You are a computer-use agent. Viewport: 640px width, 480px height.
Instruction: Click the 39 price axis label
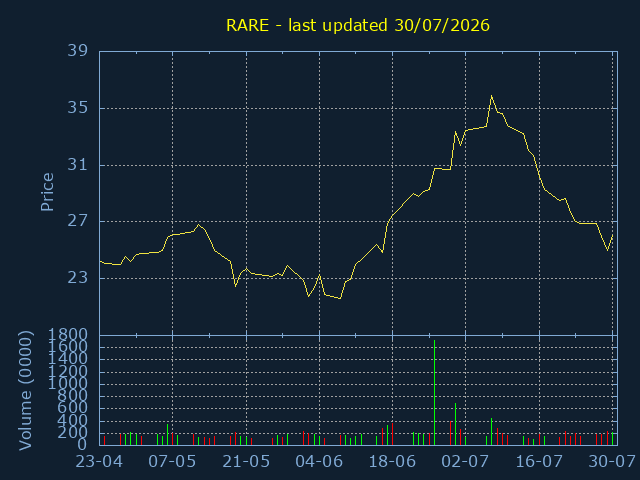point(77,51)
